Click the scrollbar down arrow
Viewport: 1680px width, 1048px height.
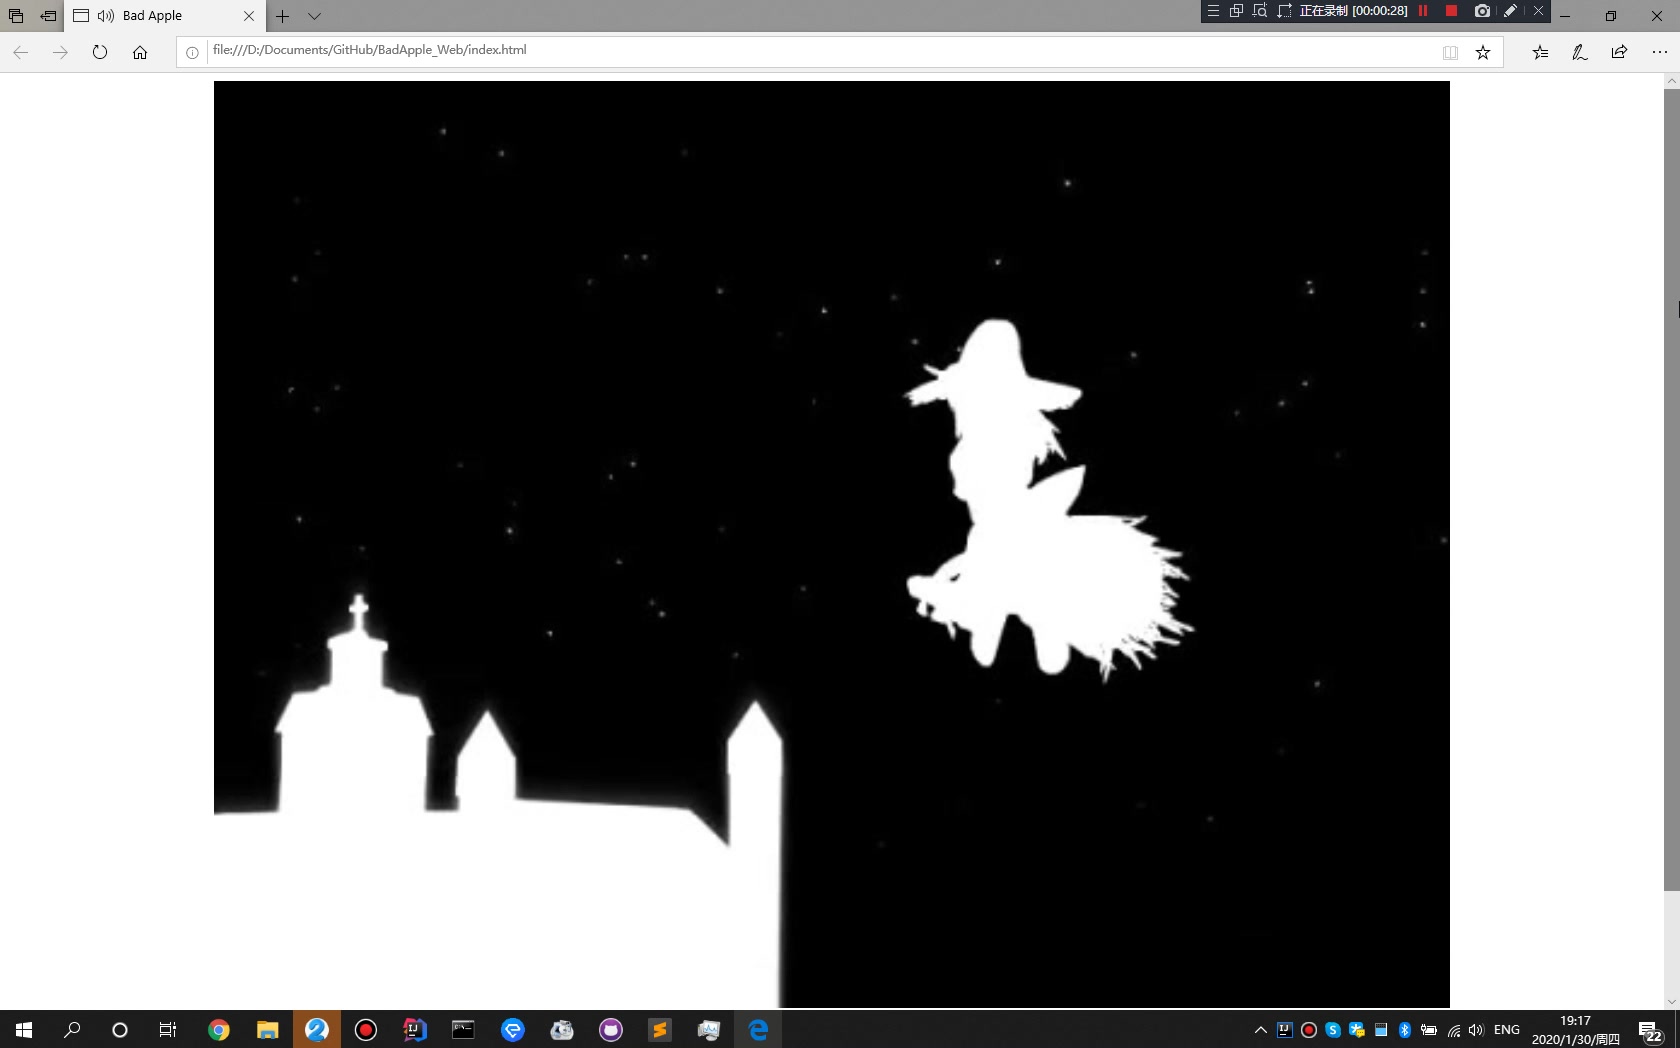[1671, 1001]
